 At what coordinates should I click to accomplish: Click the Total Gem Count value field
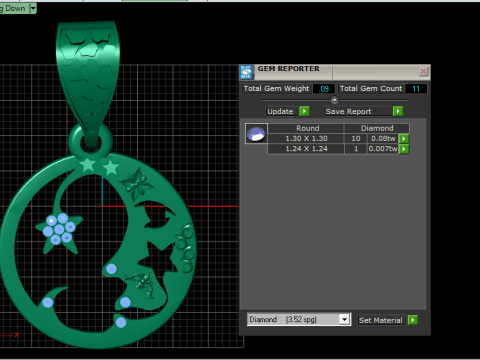[x=416, y=89]
